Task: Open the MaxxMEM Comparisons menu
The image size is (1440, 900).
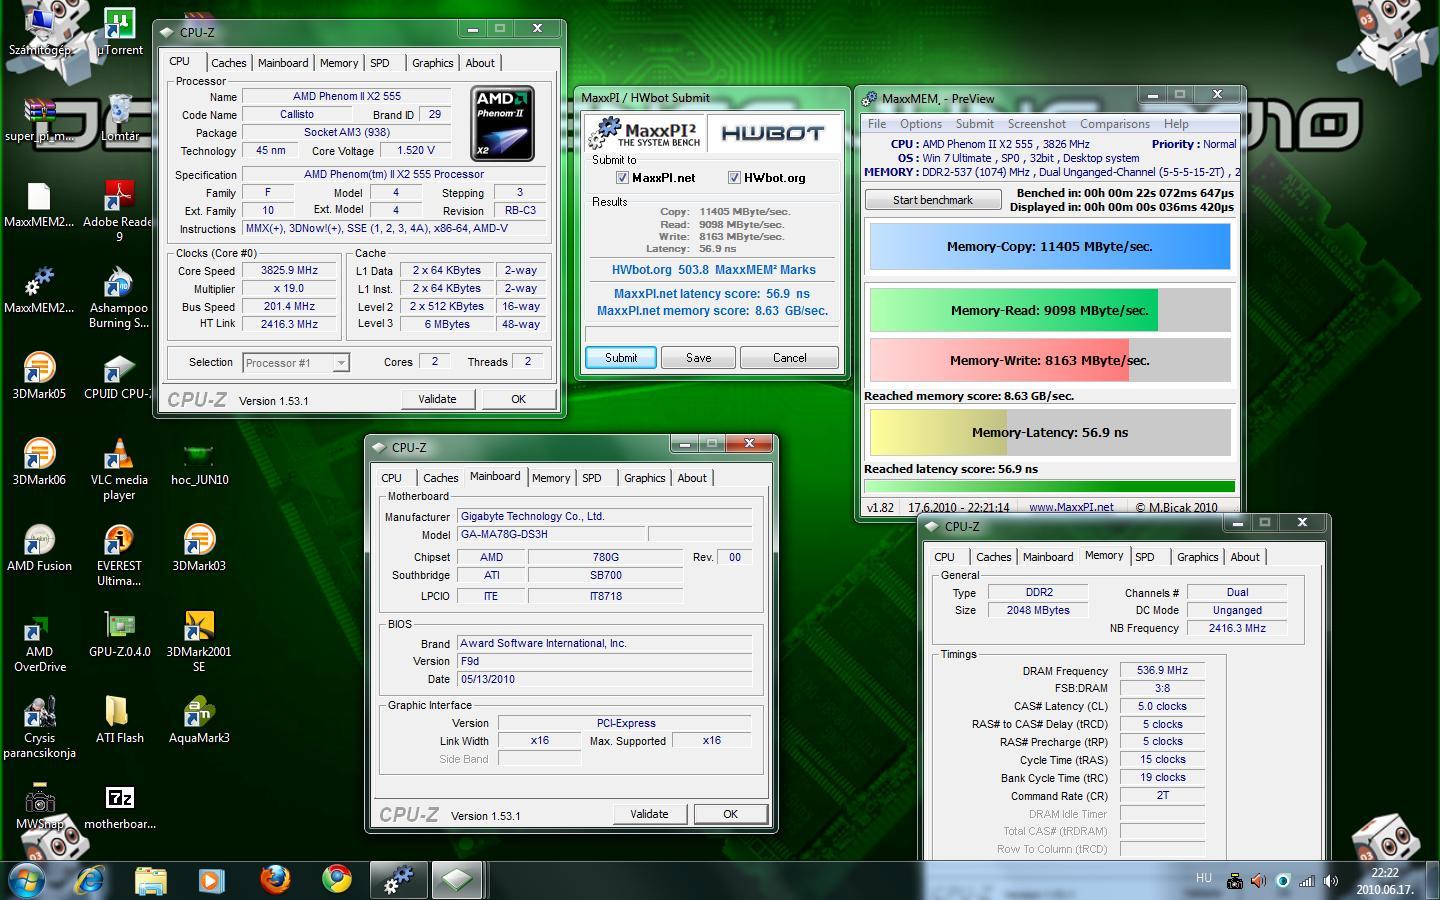Action: (x=1114, y=124)
